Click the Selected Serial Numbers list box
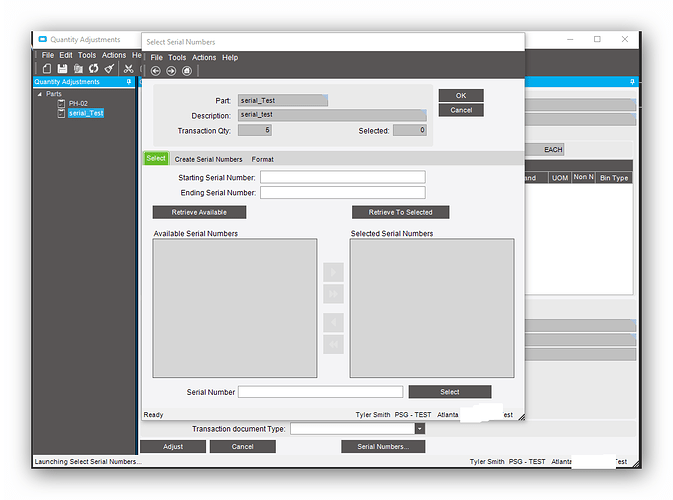This screenshot has width=673, height=500. [432, 308]
